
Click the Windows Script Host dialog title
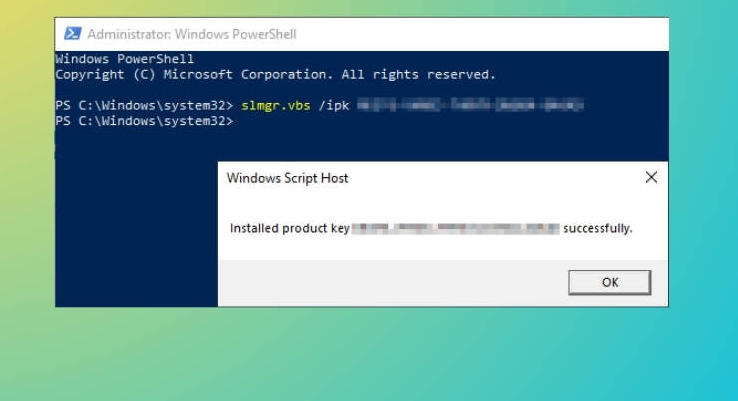(x=287, y=178)
